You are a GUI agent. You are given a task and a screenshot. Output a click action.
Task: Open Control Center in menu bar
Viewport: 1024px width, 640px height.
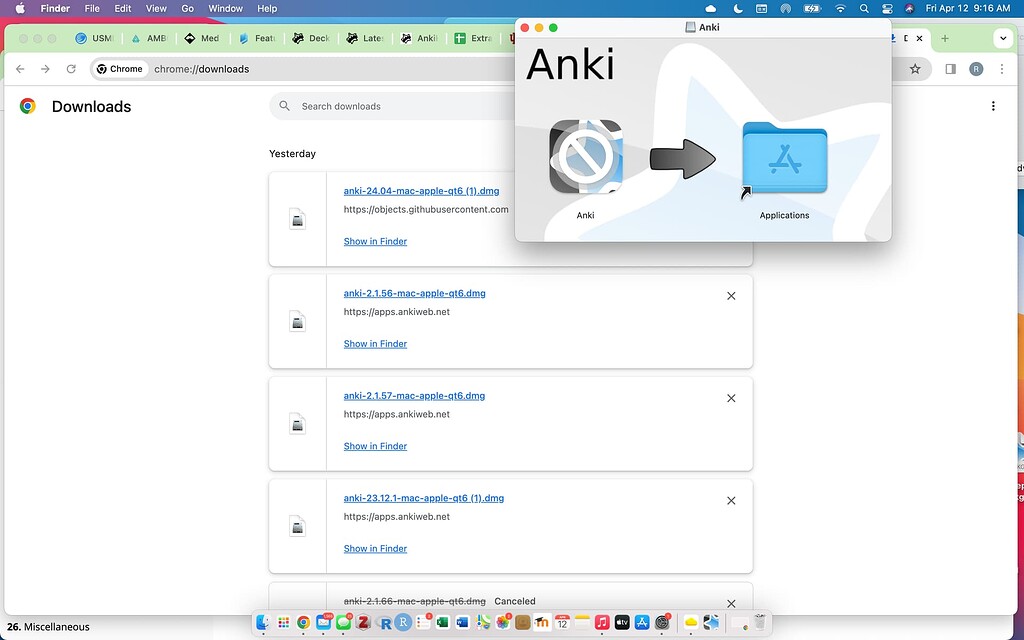click(887, 8)
